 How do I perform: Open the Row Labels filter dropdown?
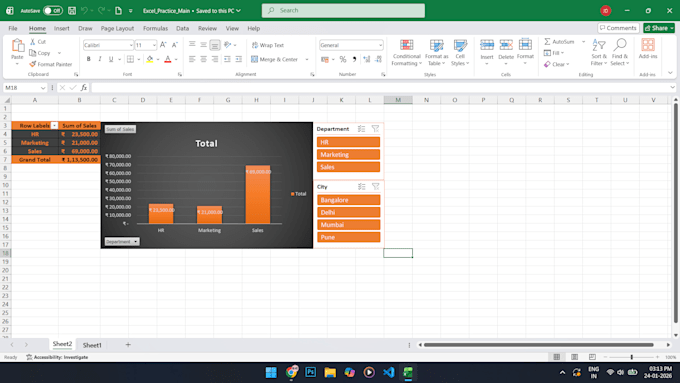tap(54, 126)
